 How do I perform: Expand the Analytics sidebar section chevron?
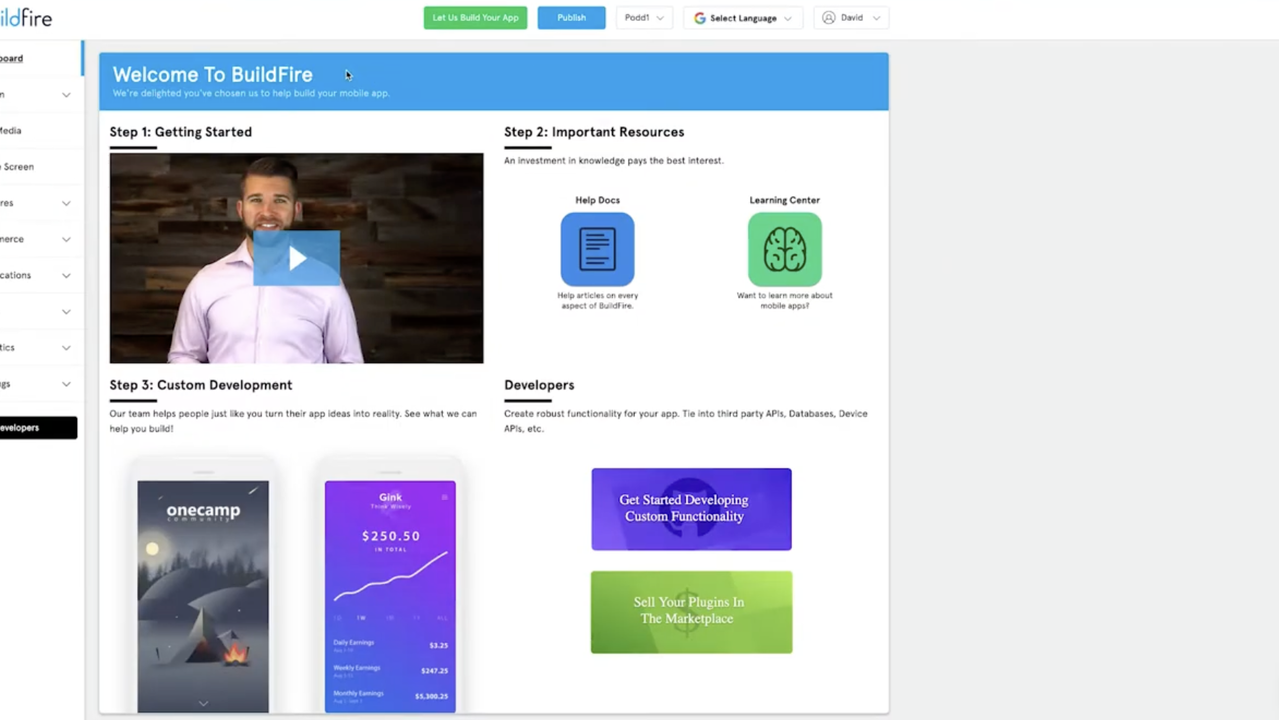[x=66, y=348]
